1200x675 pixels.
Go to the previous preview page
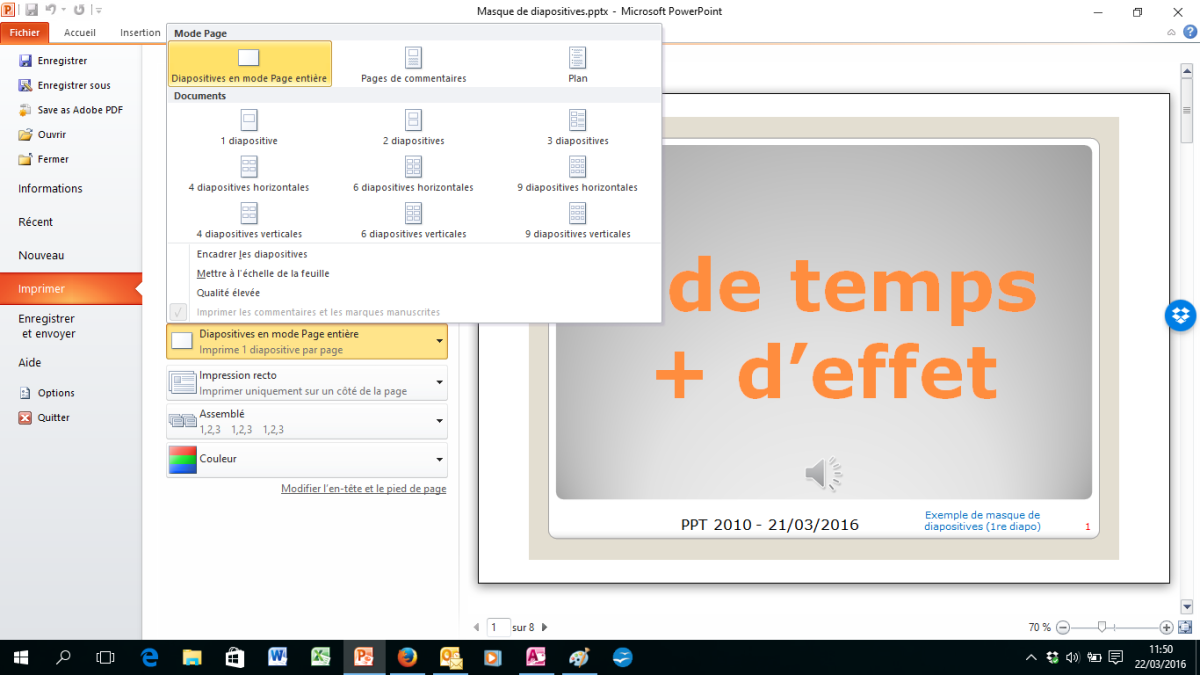[476, 628]
